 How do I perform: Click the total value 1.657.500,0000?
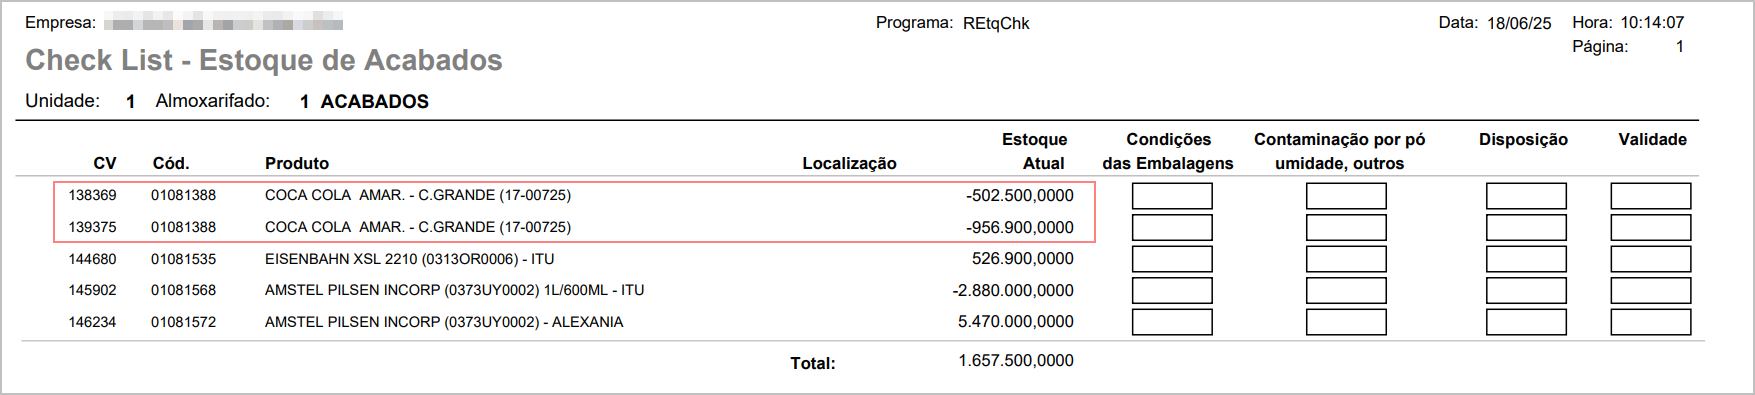click(x=1016, y=360)
